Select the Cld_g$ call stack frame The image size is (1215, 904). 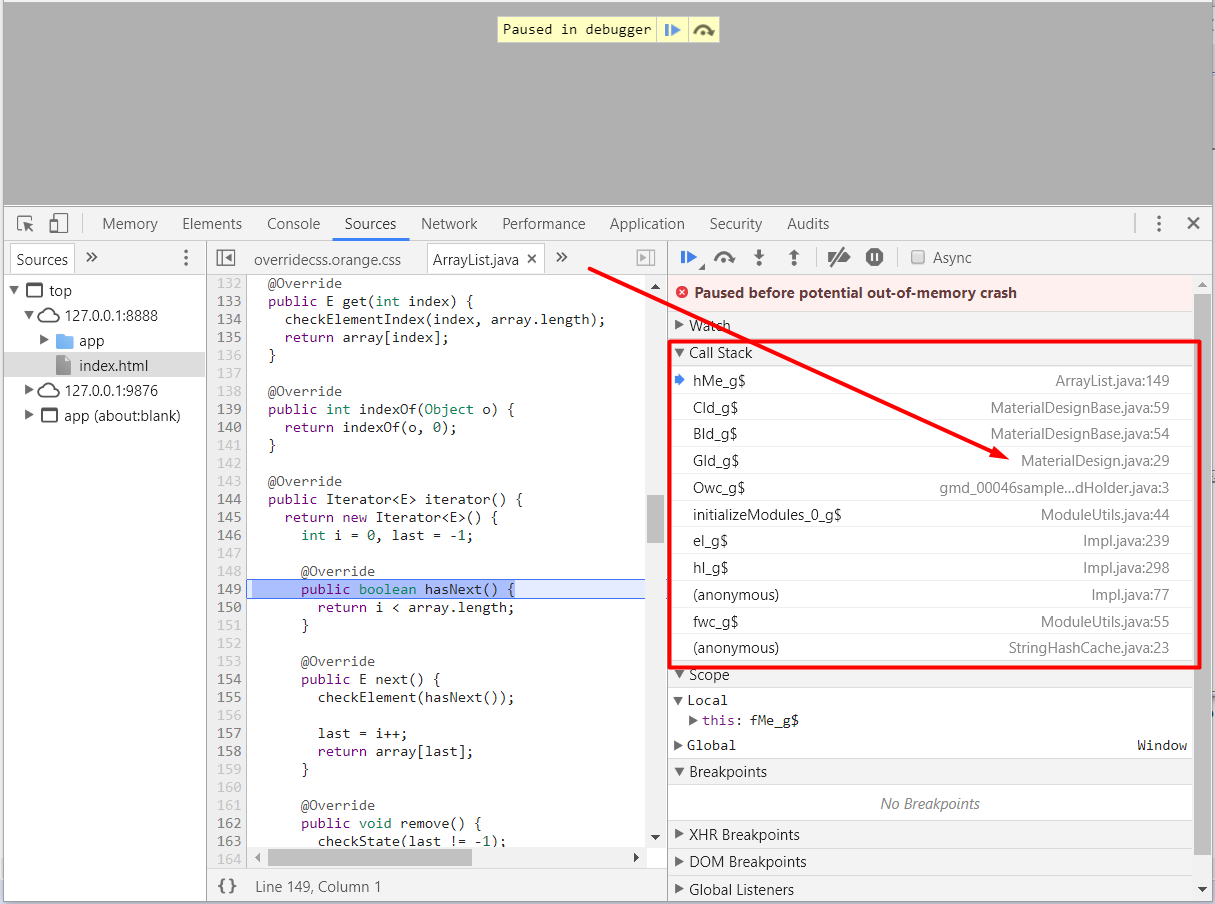930,408
